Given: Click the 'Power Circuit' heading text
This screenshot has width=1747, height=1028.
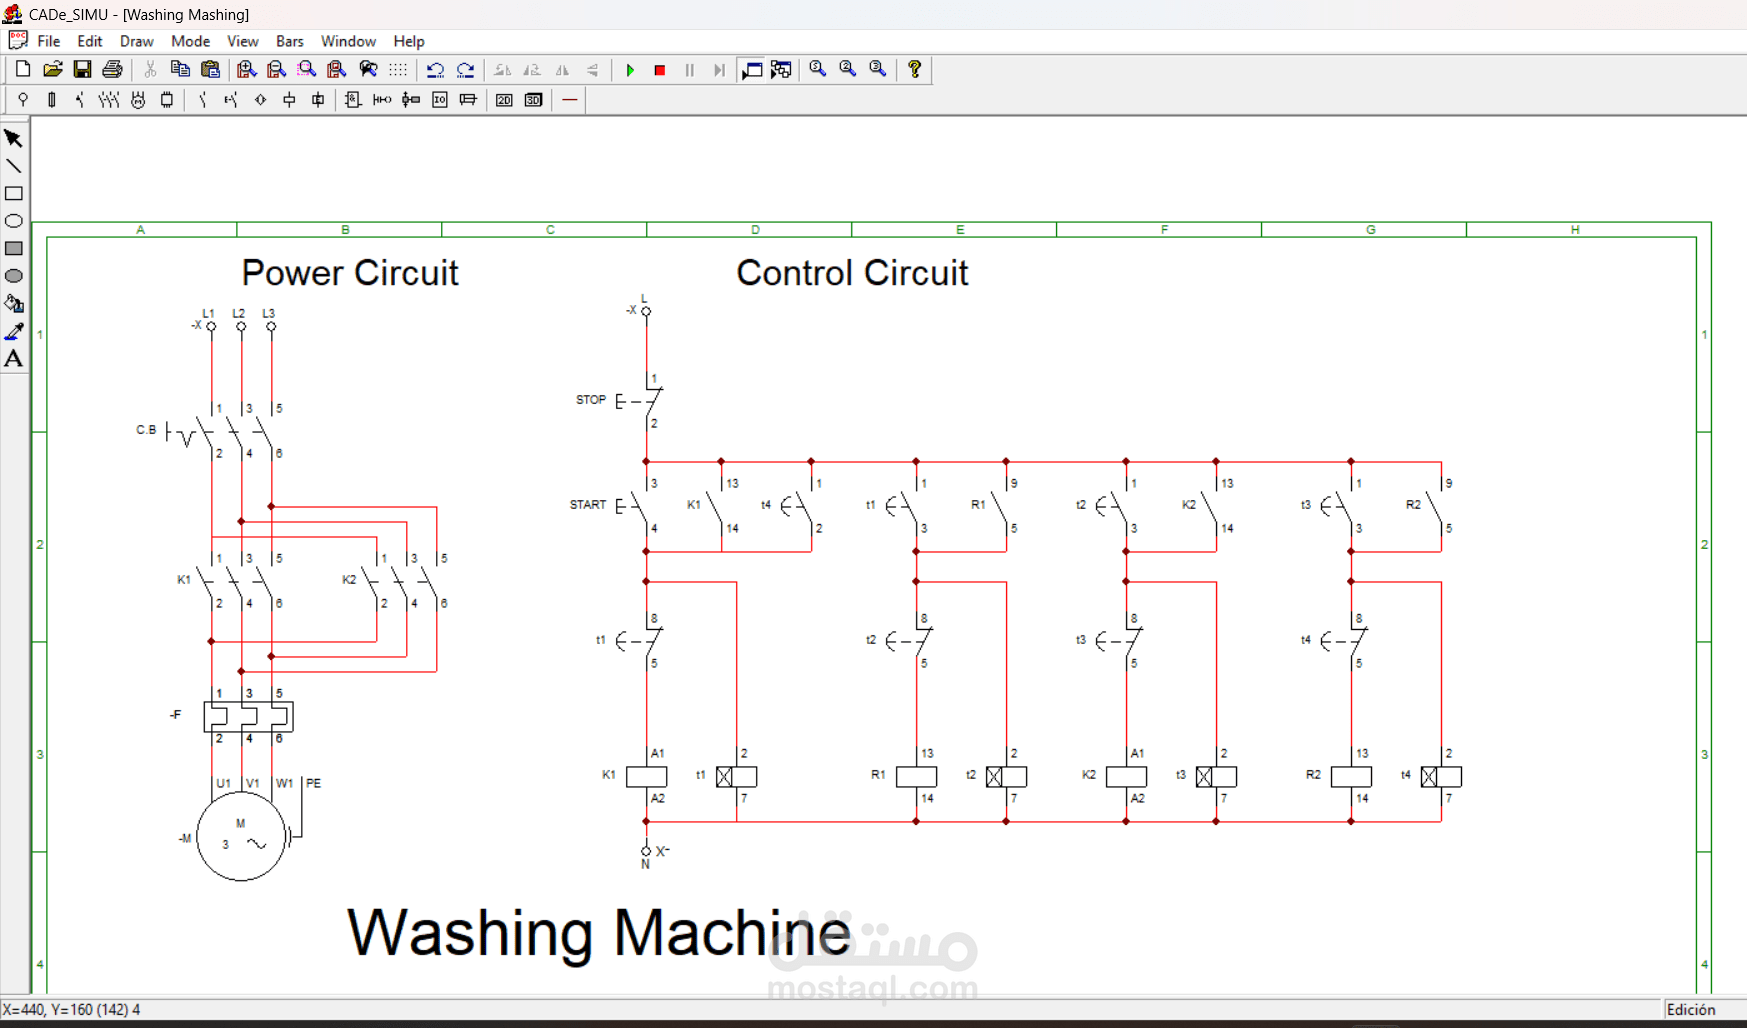Looking at the screenshot, I should pyautogui.click(x=350, y=273).
